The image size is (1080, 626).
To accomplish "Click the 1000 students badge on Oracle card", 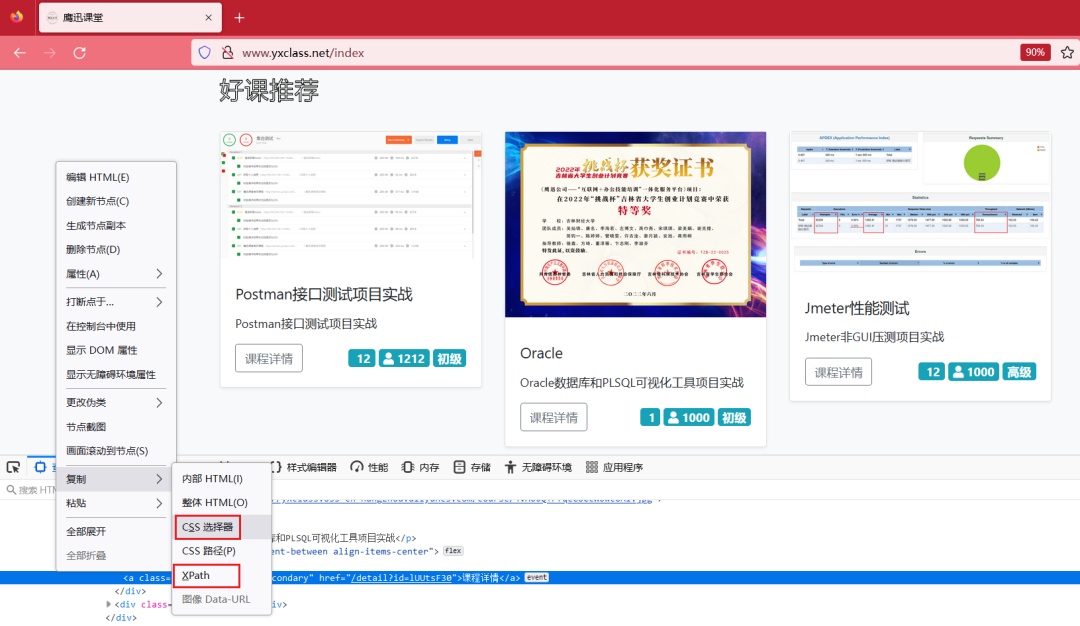I will (x=689, y=417).
